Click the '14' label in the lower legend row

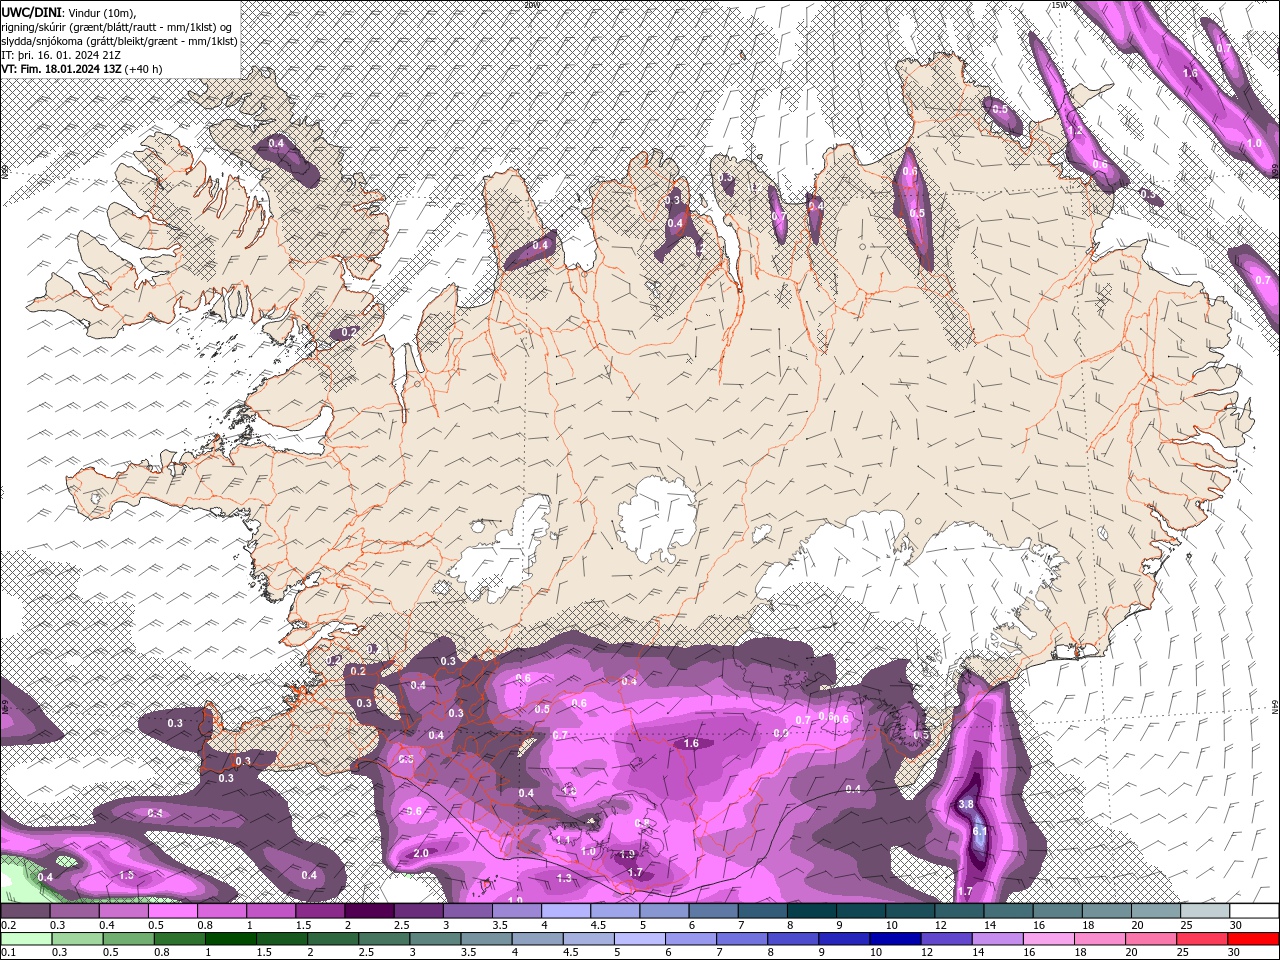(977, 953)
